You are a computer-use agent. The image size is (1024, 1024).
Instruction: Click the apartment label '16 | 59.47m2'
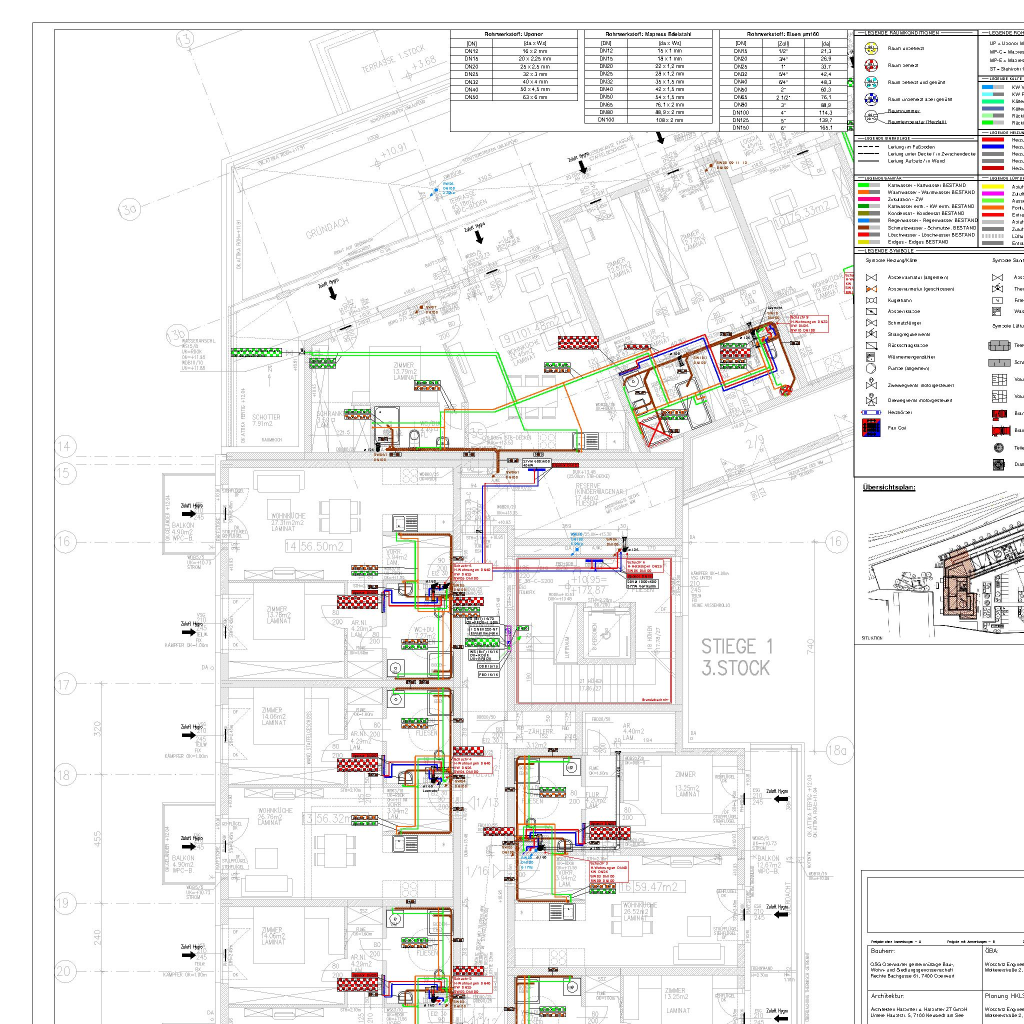coord(651,886)
